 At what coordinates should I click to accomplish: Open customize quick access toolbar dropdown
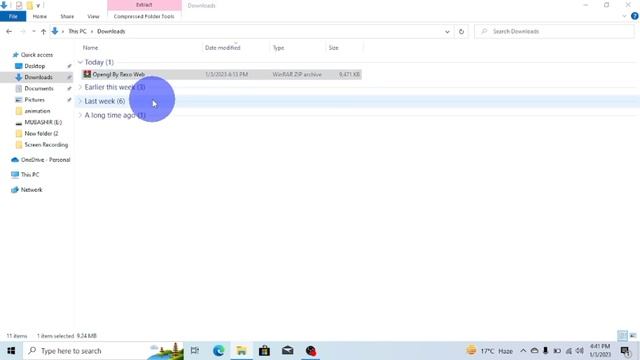point(38,6)
